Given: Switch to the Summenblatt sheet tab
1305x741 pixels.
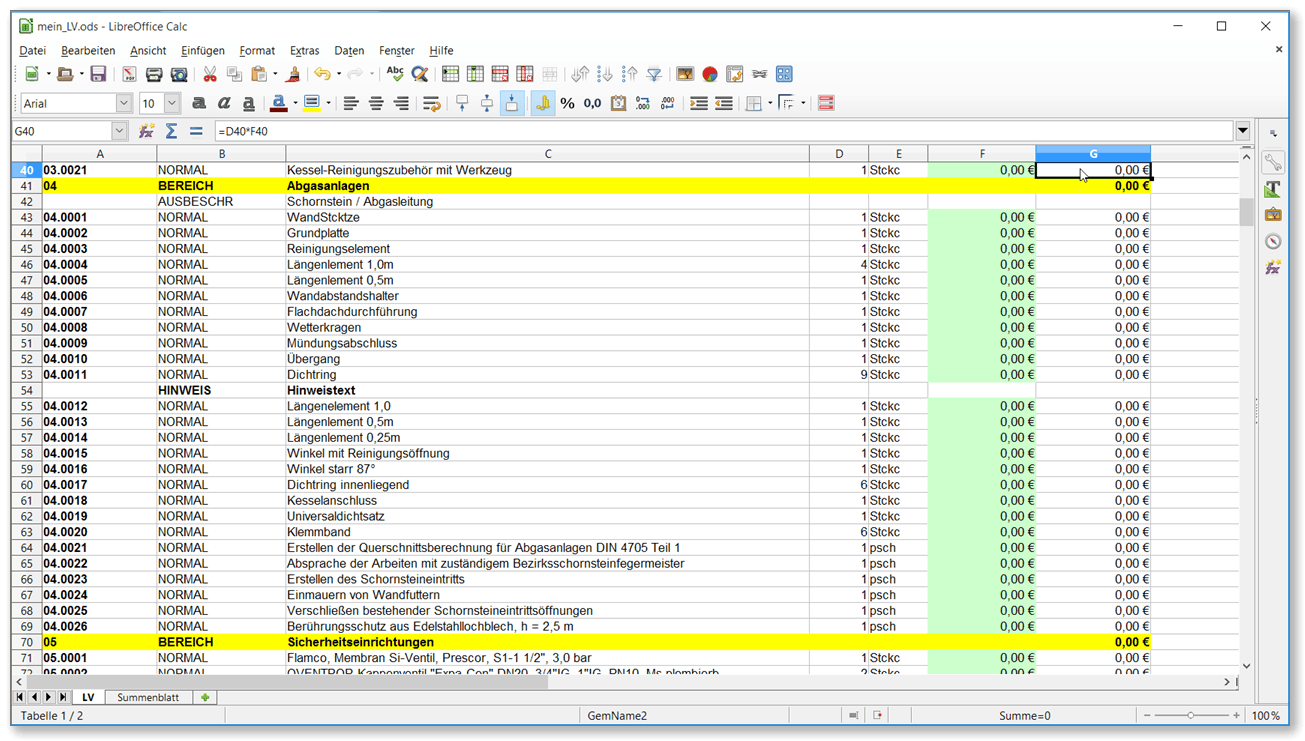Looking at the screenshot, I should pyautogui.click(x=148, y=697).
